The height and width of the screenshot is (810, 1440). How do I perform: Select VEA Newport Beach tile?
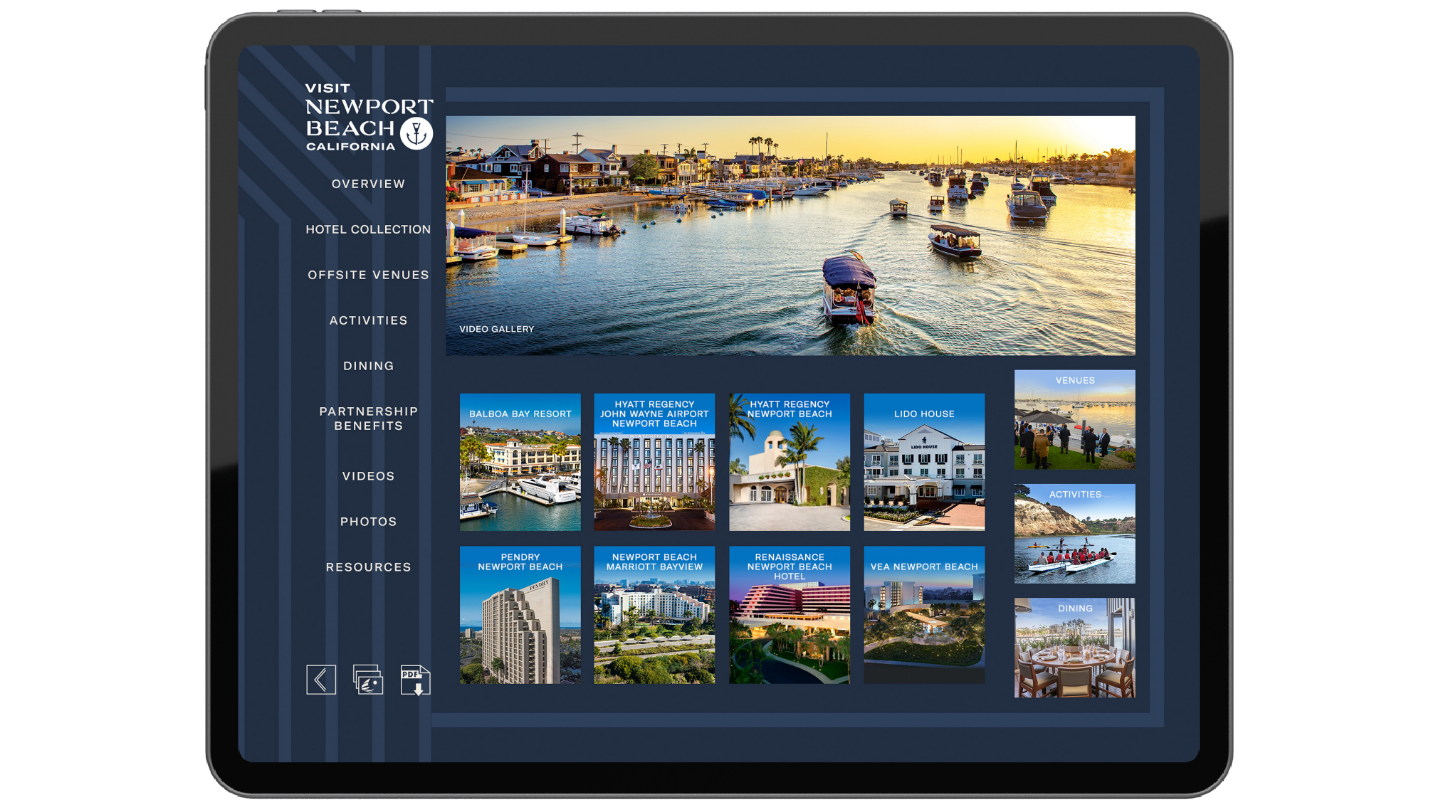(924, 615)
